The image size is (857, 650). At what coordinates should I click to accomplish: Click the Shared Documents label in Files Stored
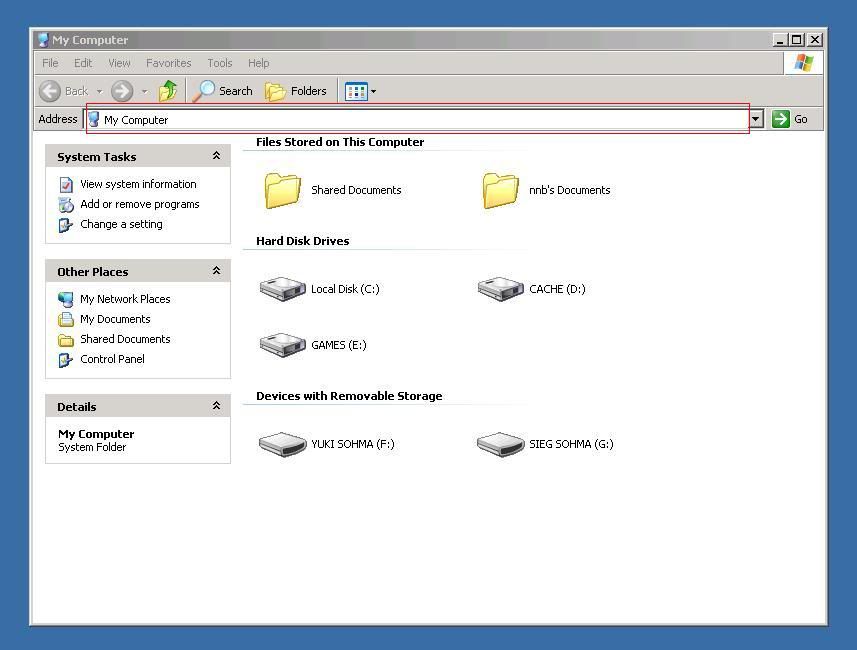tap(356, 190)
